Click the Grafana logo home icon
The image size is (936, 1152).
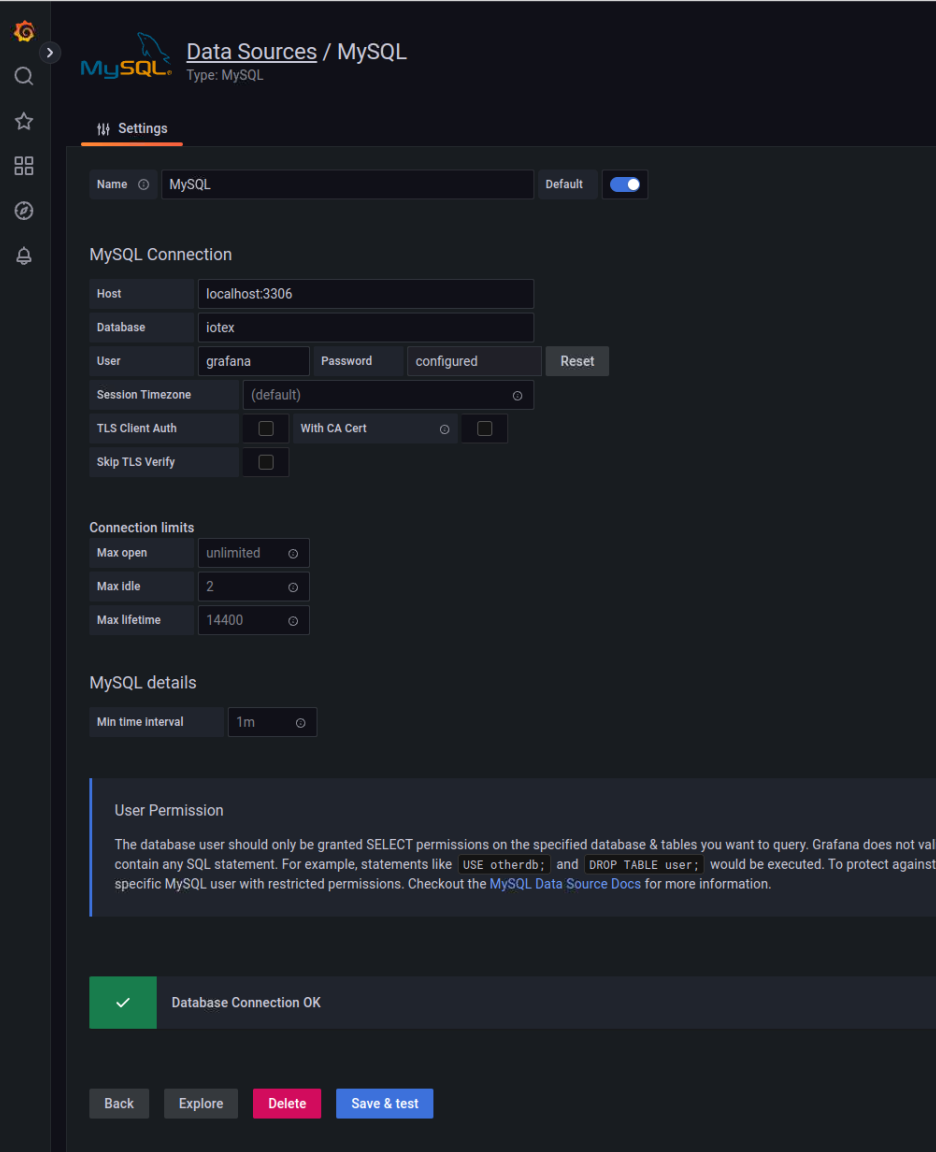pos(24,32)
